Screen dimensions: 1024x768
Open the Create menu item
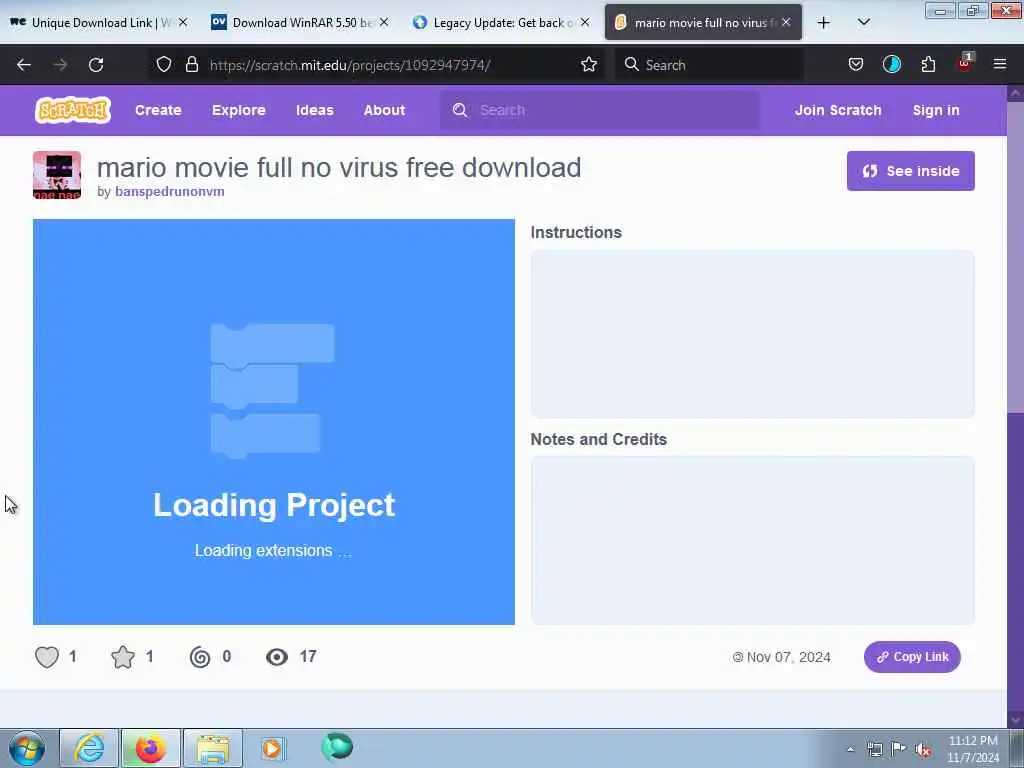pyautogui.click(x=158, y=110)
